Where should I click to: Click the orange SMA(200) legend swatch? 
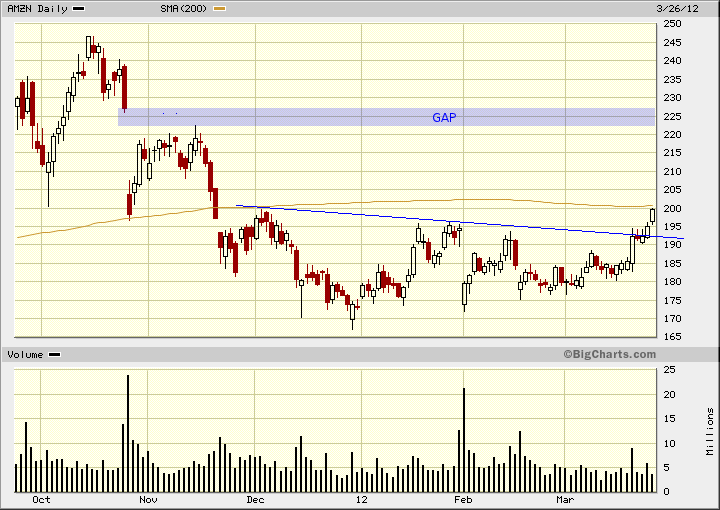tap(219, 9)
